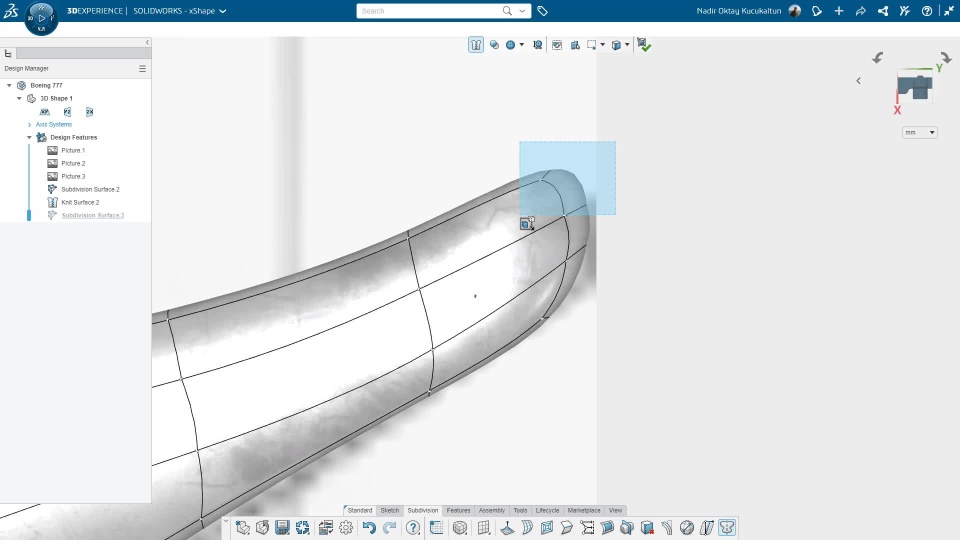Switch to the Standard tab

point(360,510)
